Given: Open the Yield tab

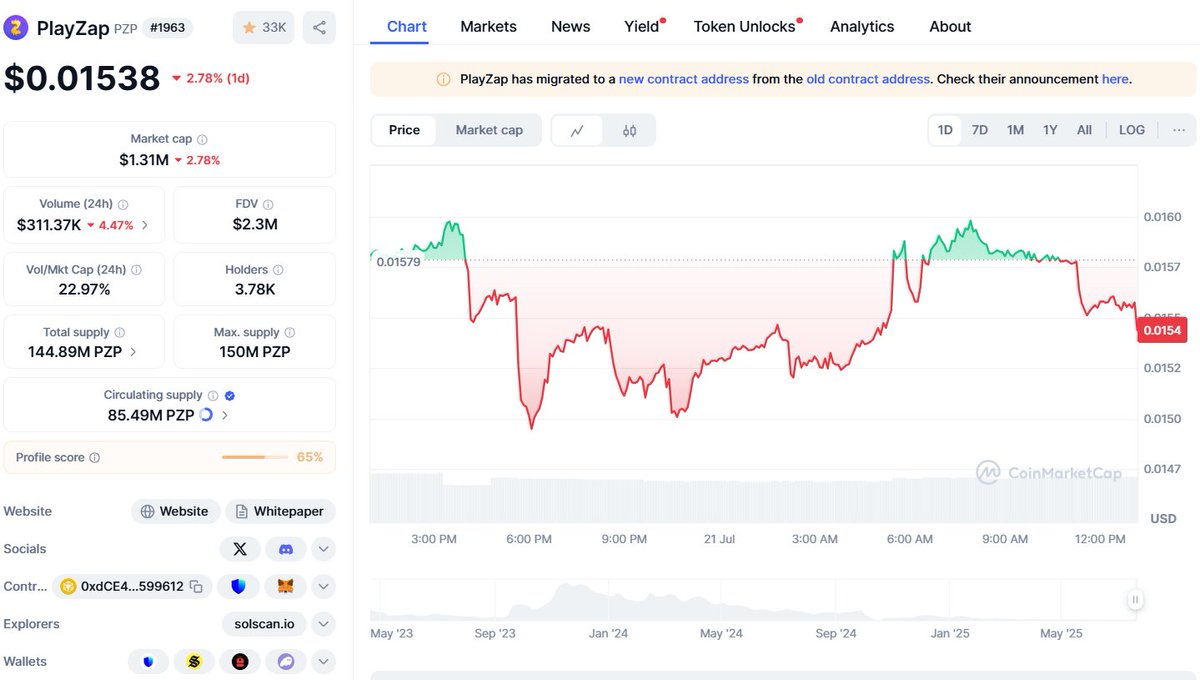Looking at the screenshot, I should click(643, 27).
